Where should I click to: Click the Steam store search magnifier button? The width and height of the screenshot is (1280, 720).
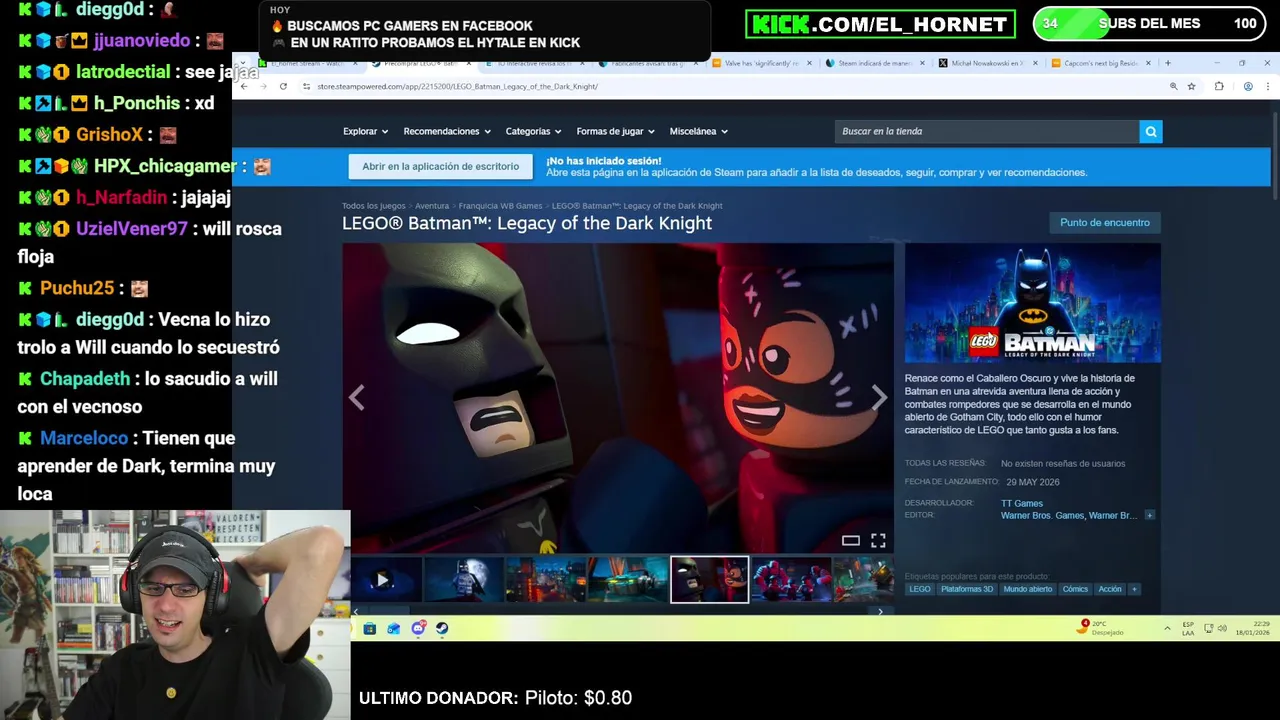(x=1151, y=131)
